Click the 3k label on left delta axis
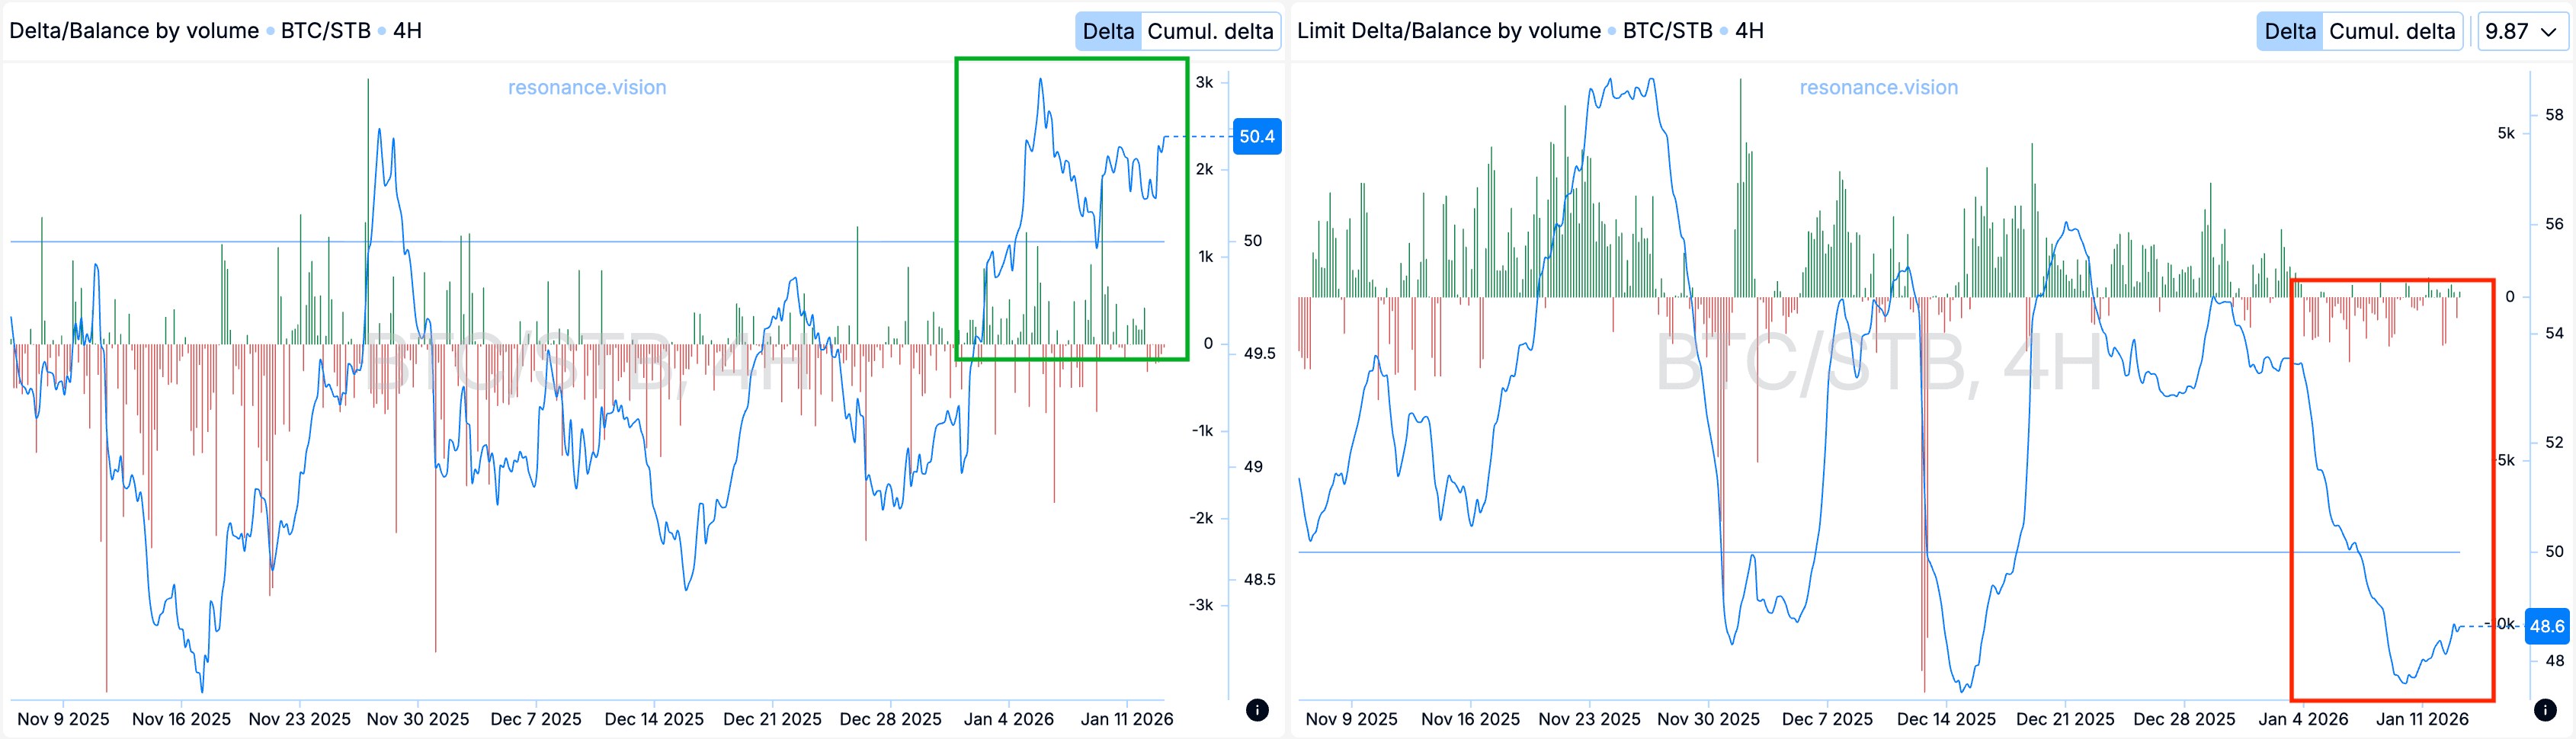The width and height of the screenshot is (2576, 739). click(x=1204, y=82)
